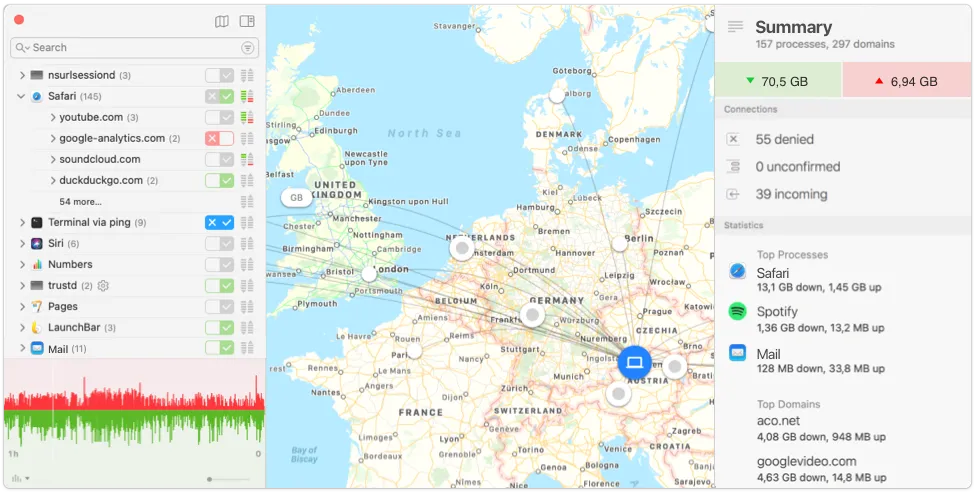Image resolution: width=976 pixels, height=496 pixels.
Task: Click the Summary list icon in inspector
Action: pyautogui.click(x=736, y=27)
